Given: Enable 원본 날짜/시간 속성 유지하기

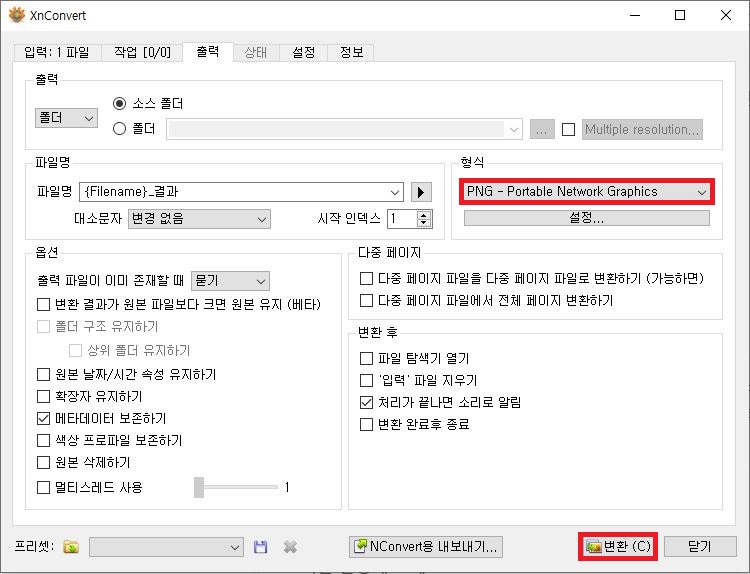Looking at the screenshot, I should [44, 374].
